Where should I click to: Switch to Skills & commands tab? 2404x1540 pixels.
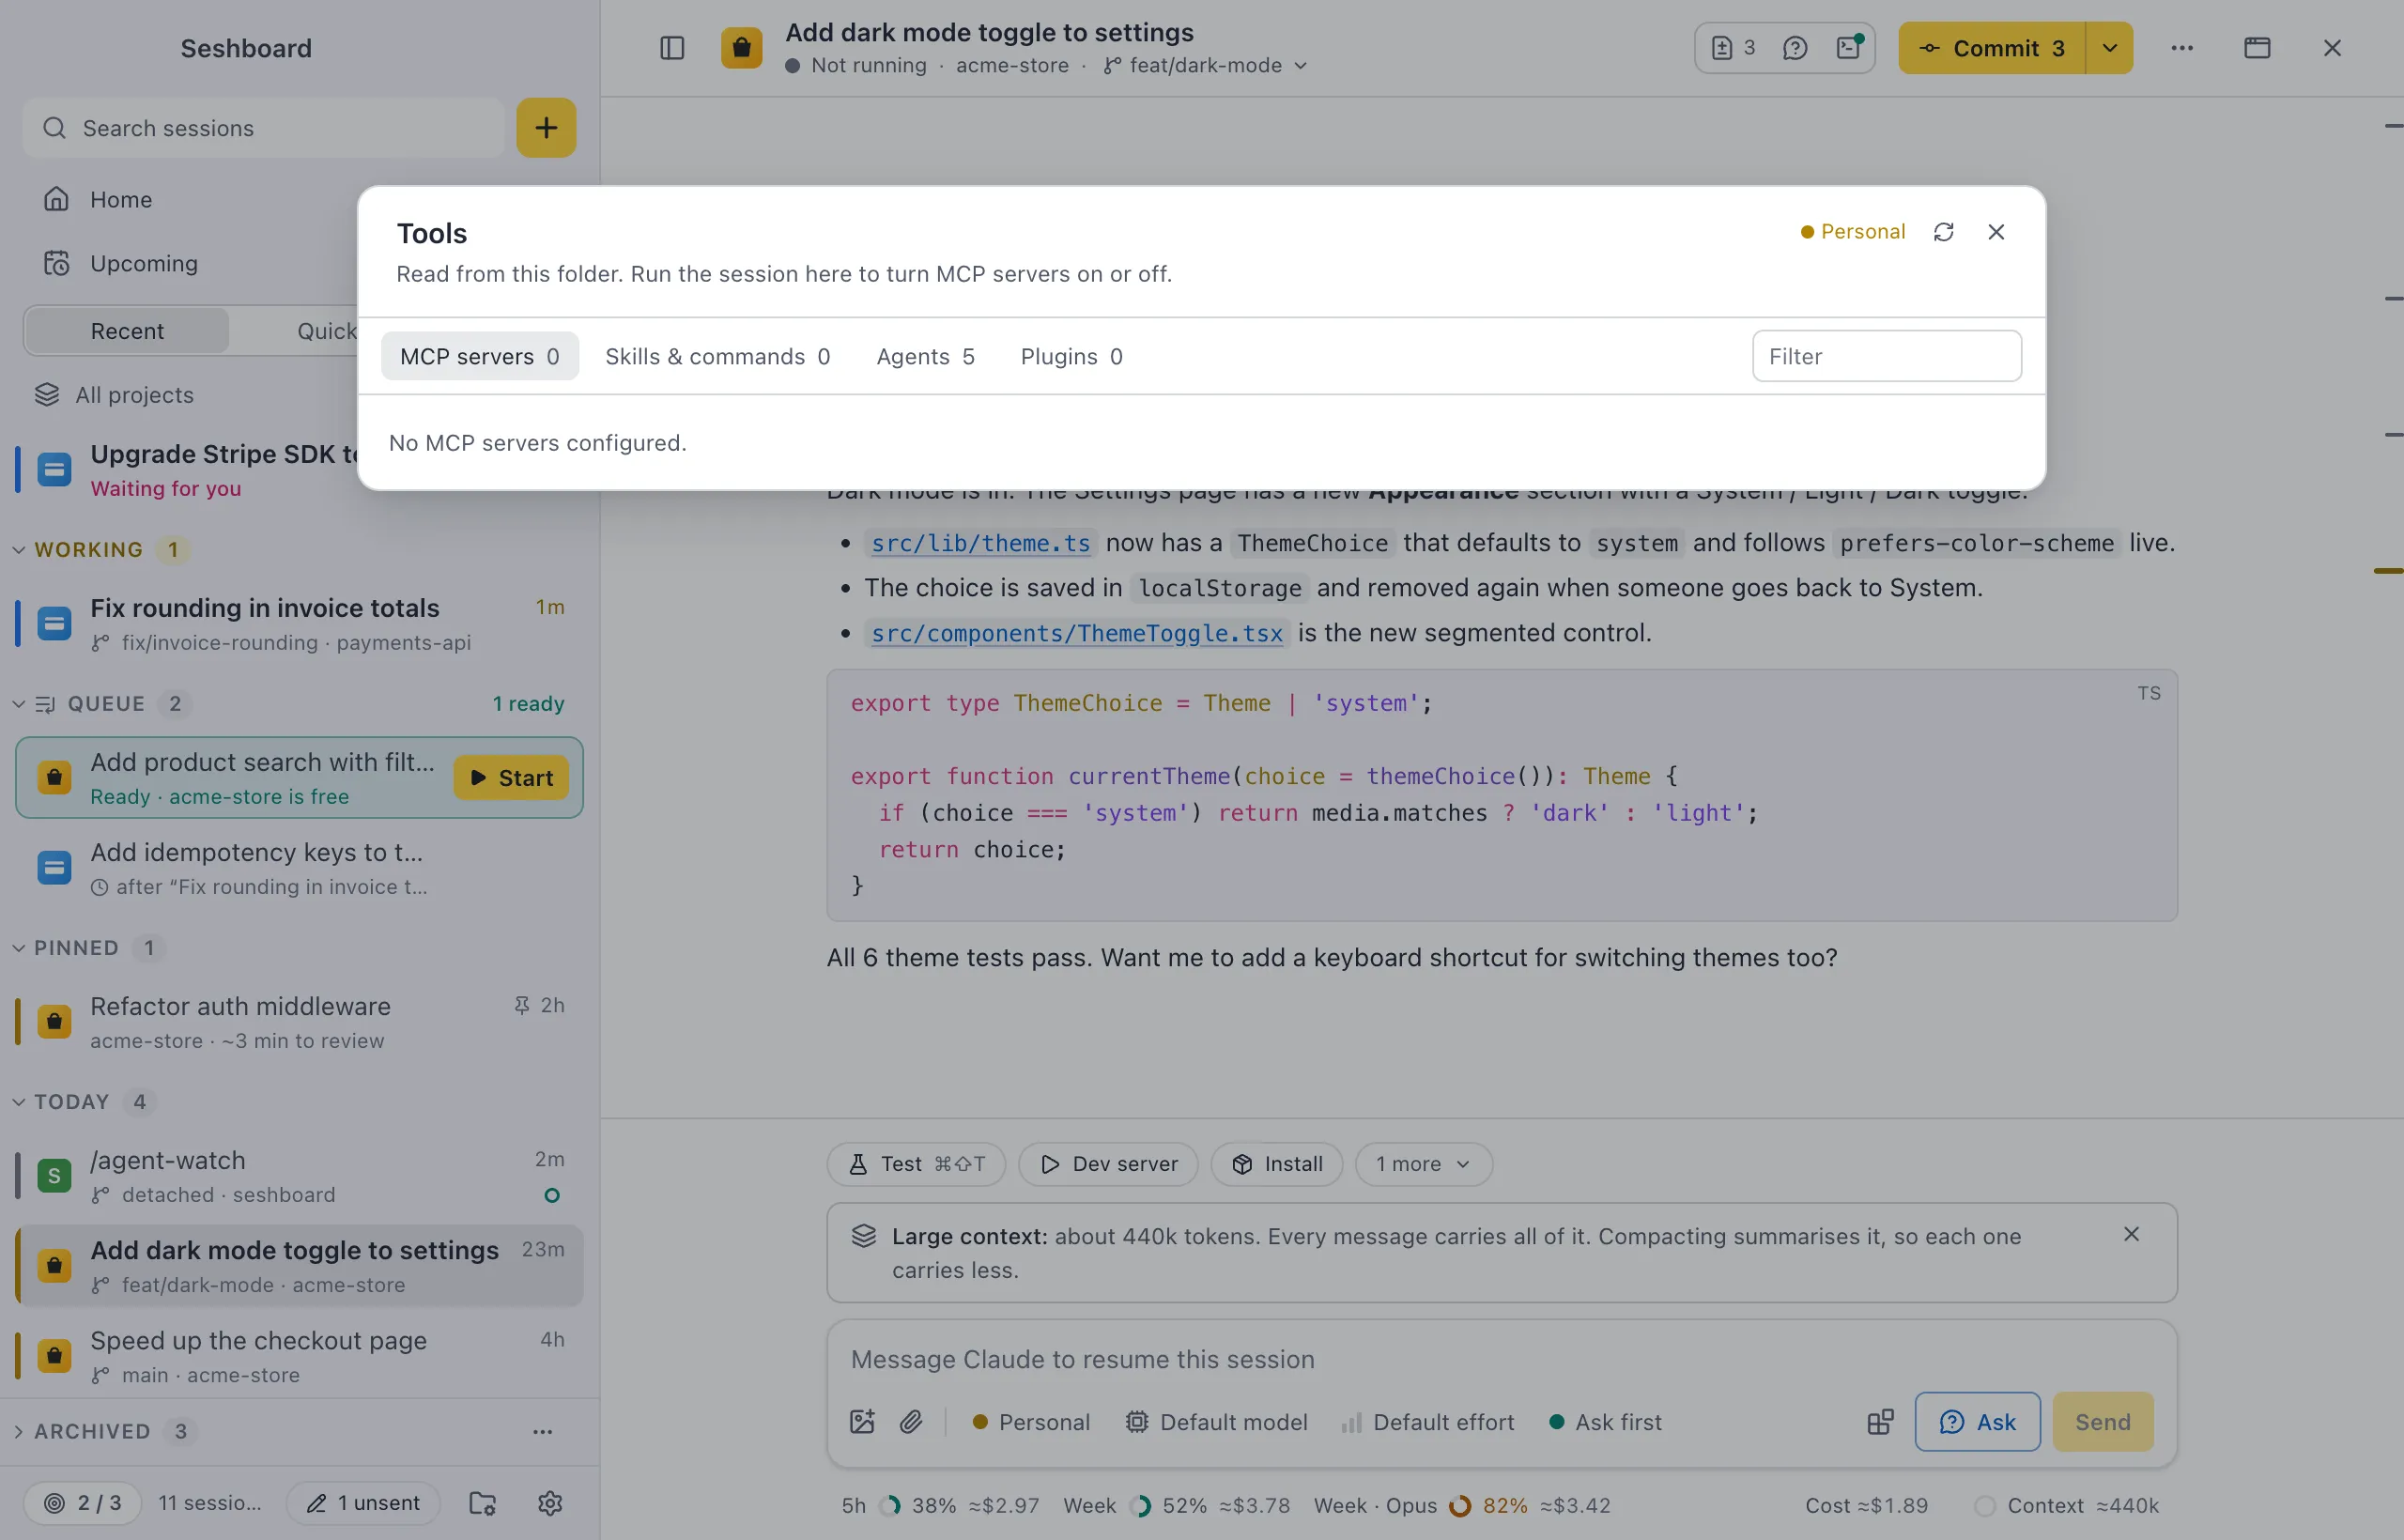pos(717,356)
